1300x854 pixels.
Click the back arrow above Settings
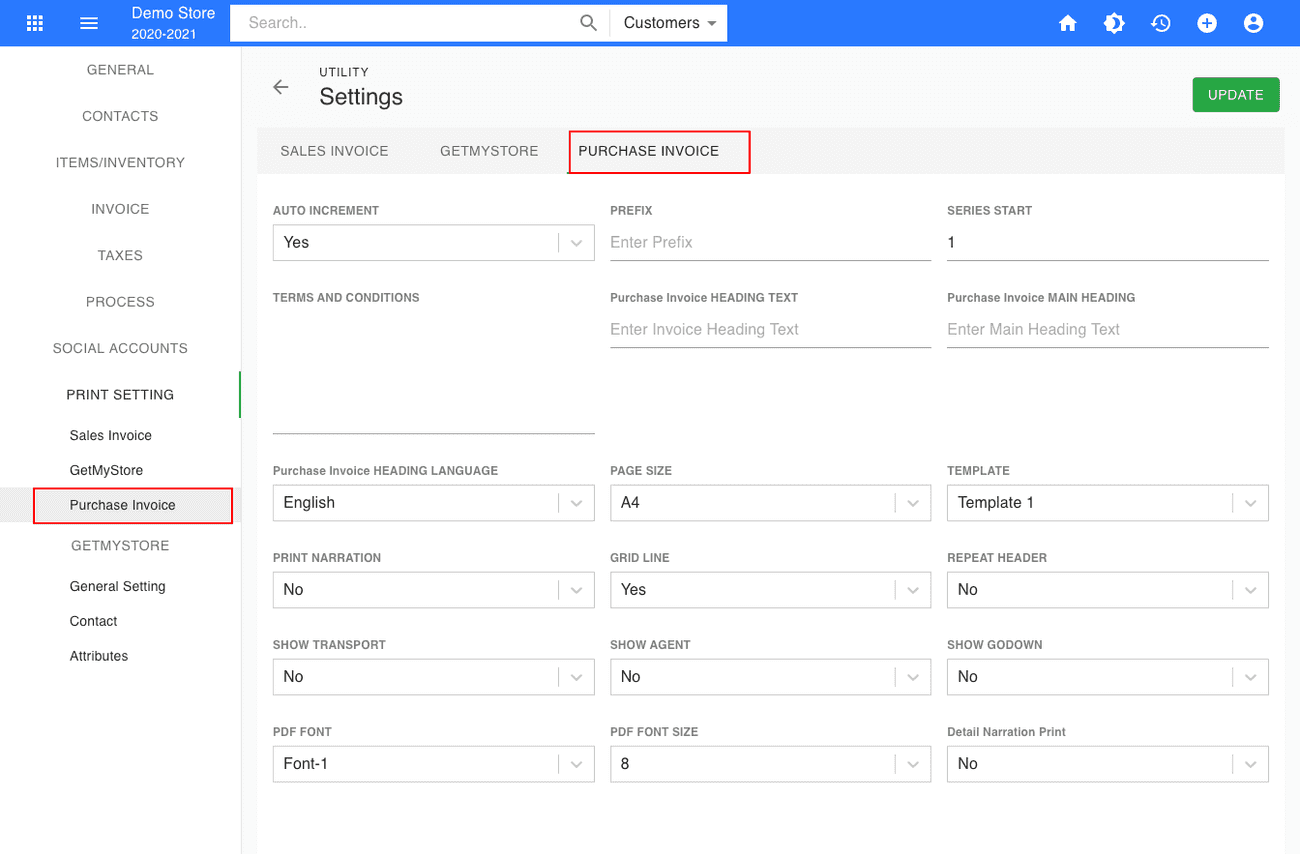(281, 87)
